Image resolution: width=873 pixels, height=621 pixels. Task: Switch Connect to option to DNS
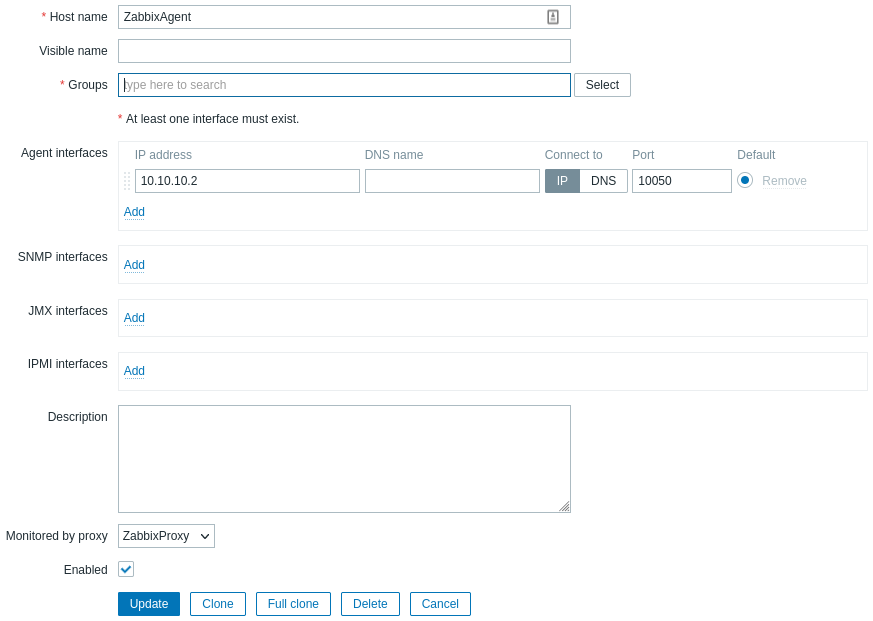click(x=603, y=181)
